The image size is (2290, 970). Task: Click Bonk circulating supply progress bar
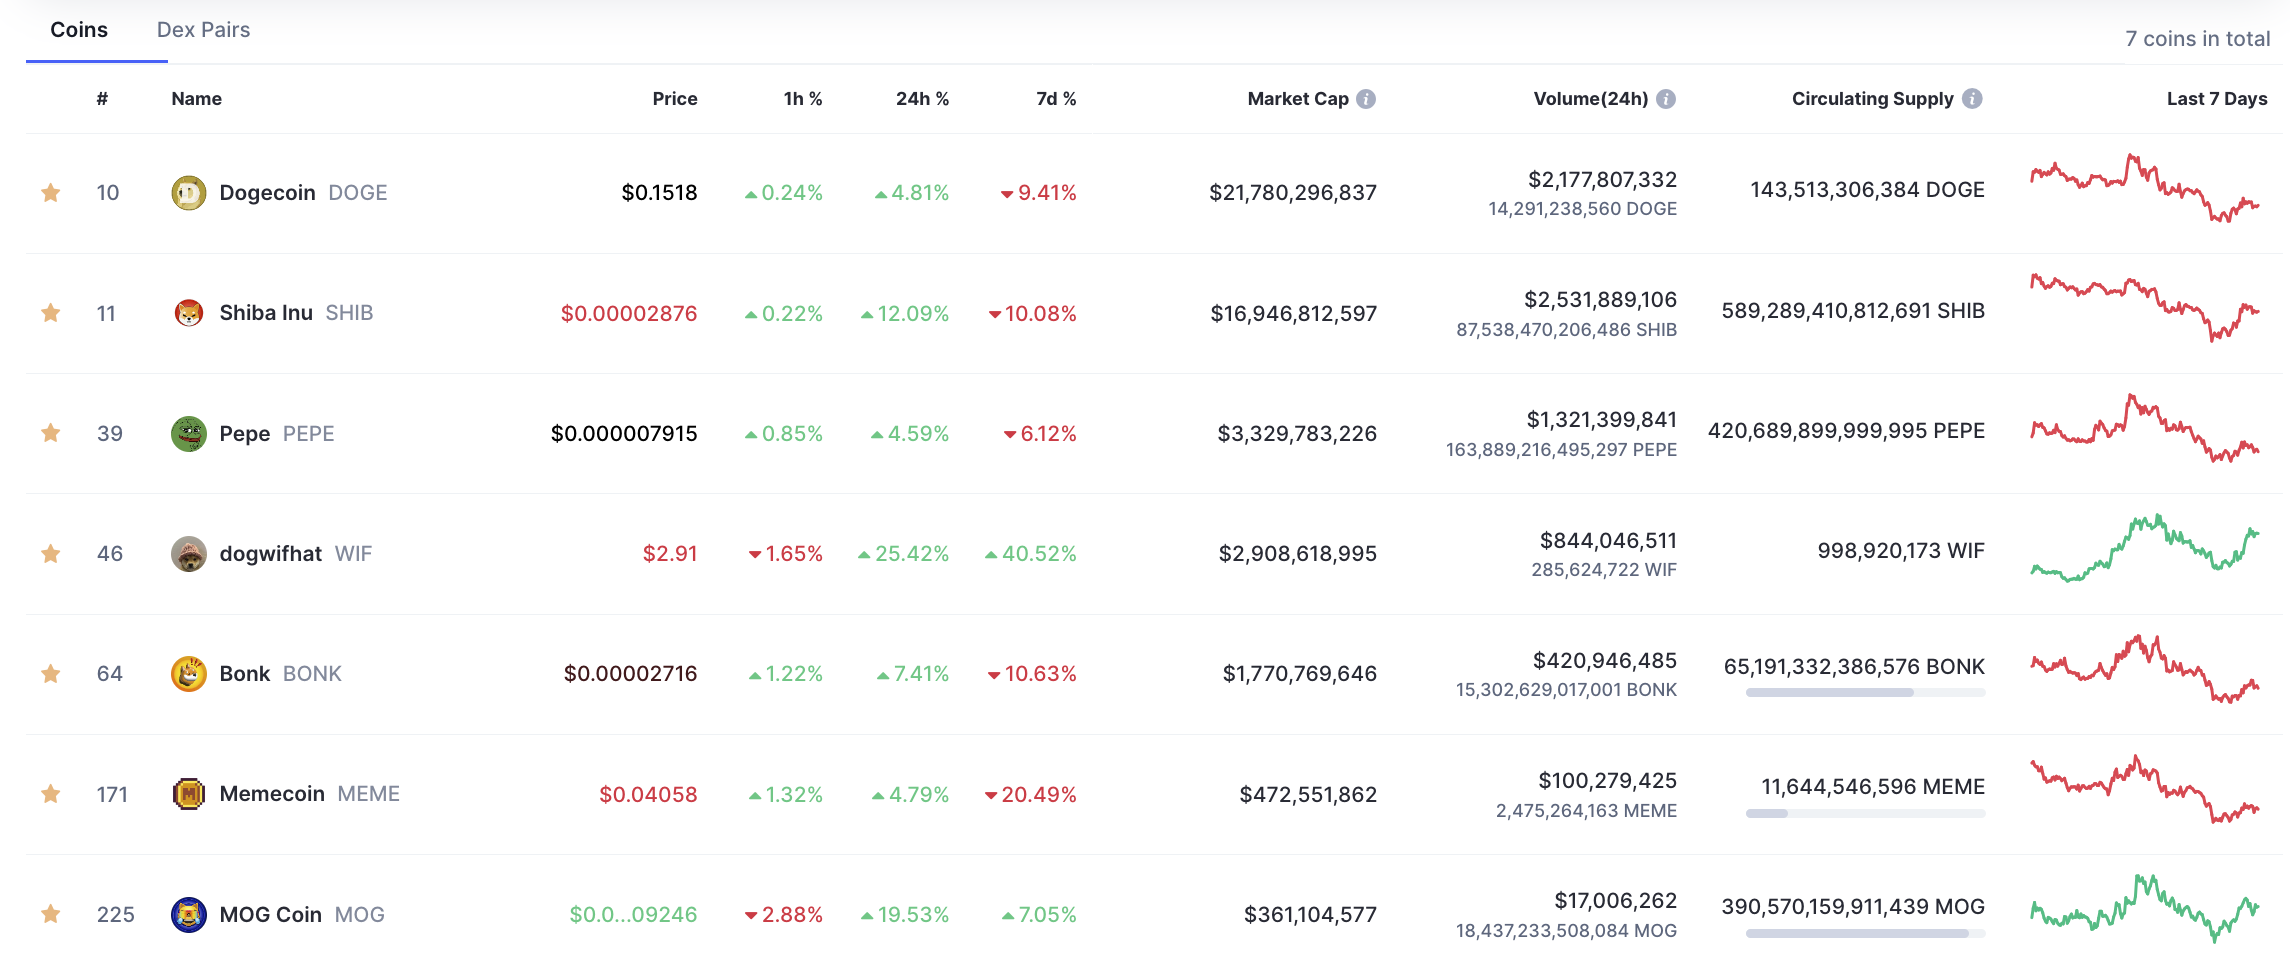(1865, 693)
